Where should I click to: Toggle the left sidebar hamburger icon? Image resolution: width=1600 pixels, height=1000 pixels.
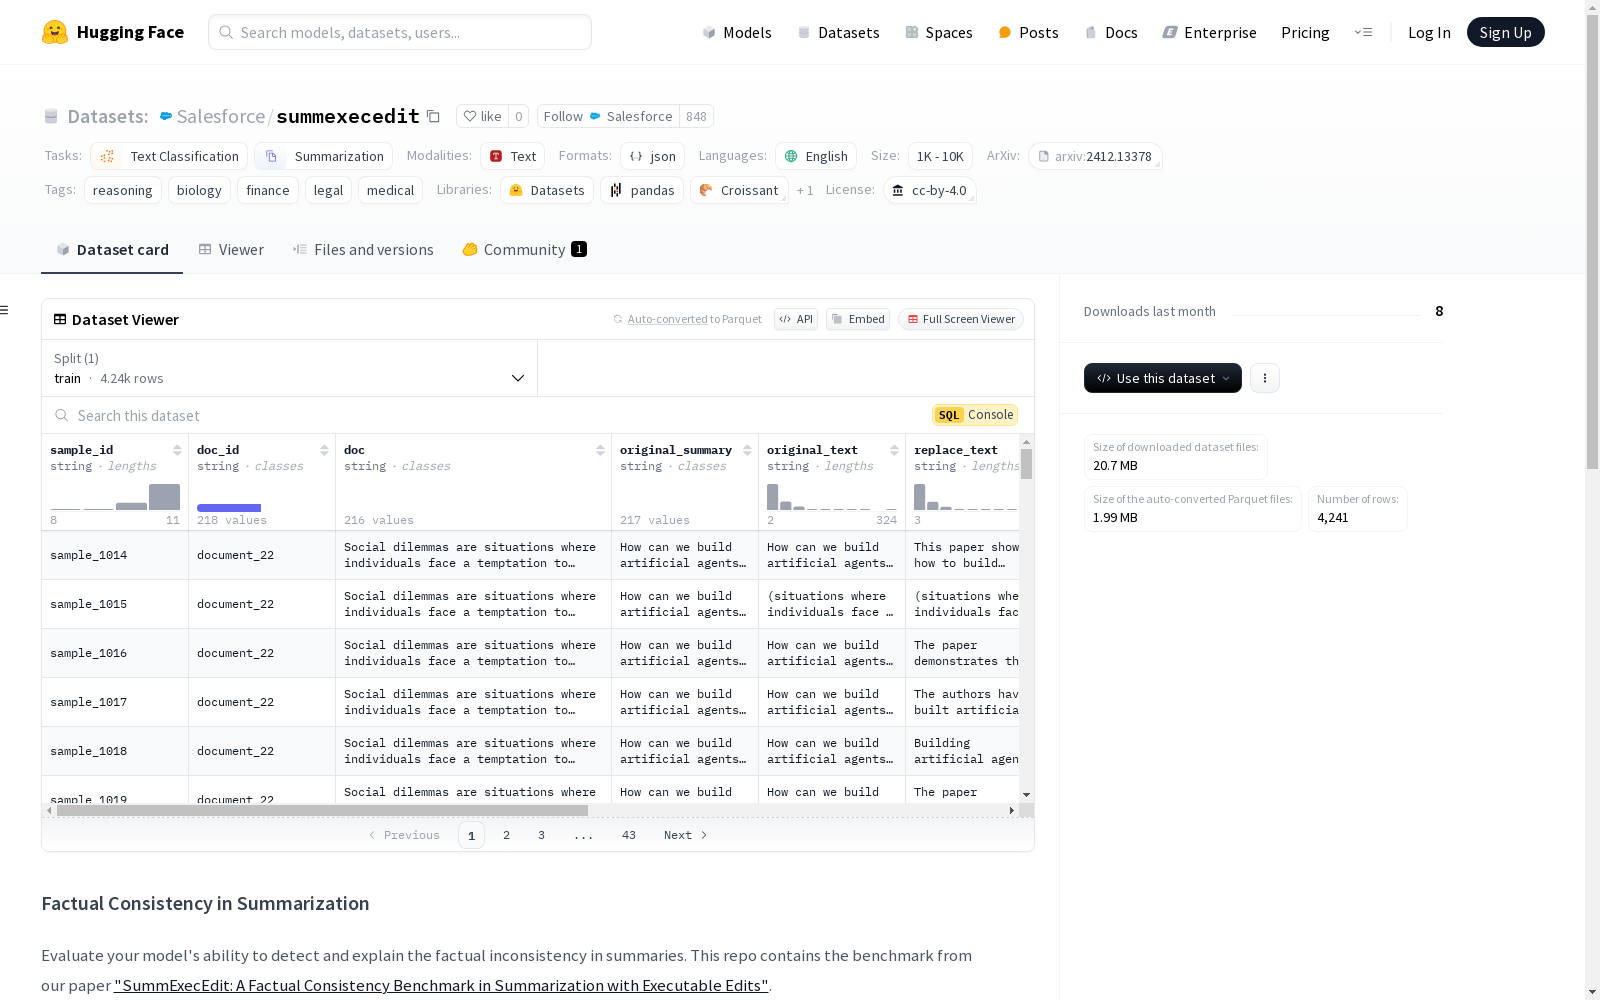pyautogui.click(x=5, y=310)
